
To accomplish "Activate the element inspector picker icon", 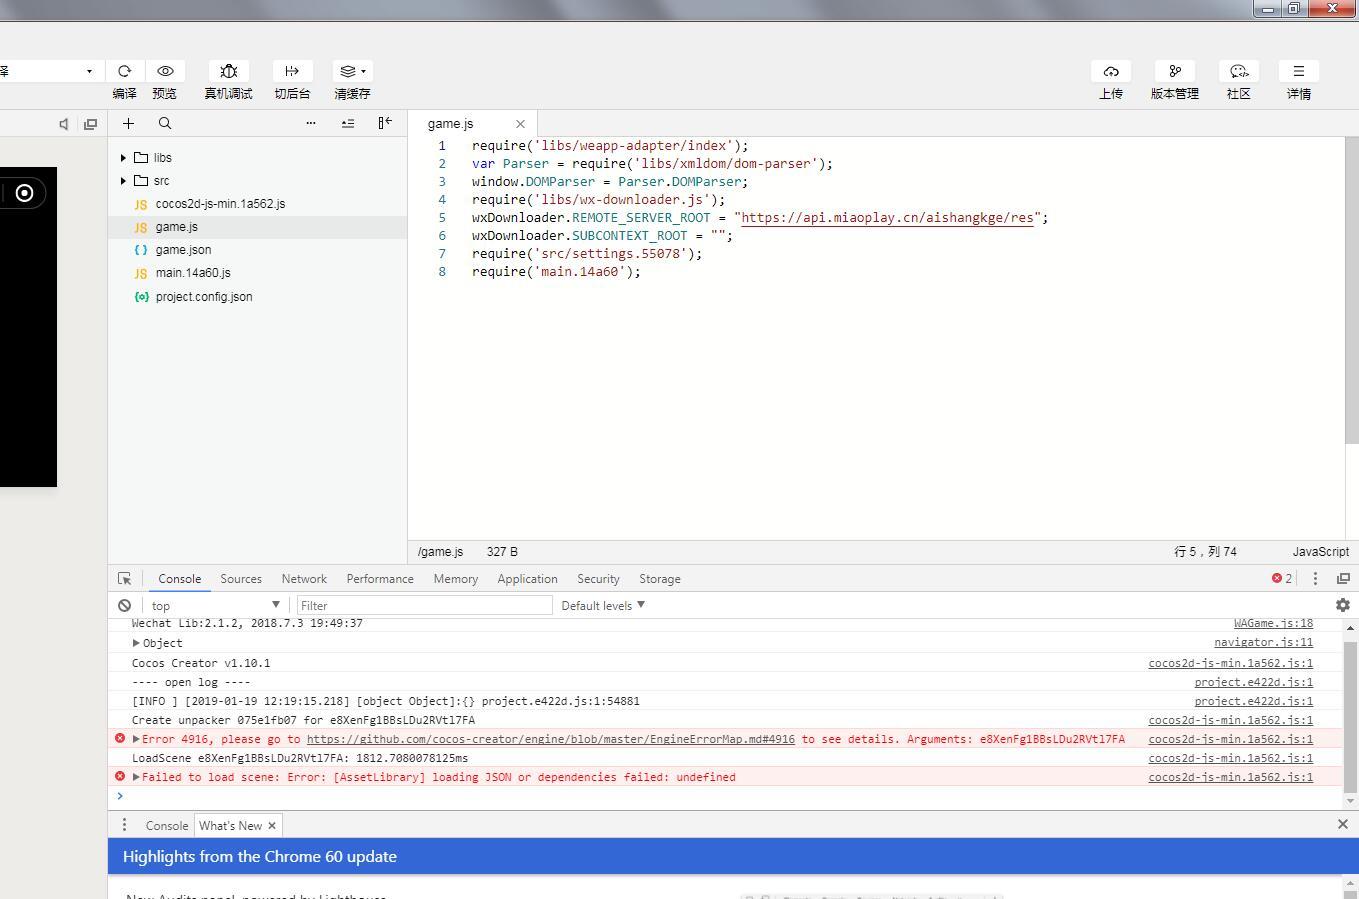I will pos(124,579).
